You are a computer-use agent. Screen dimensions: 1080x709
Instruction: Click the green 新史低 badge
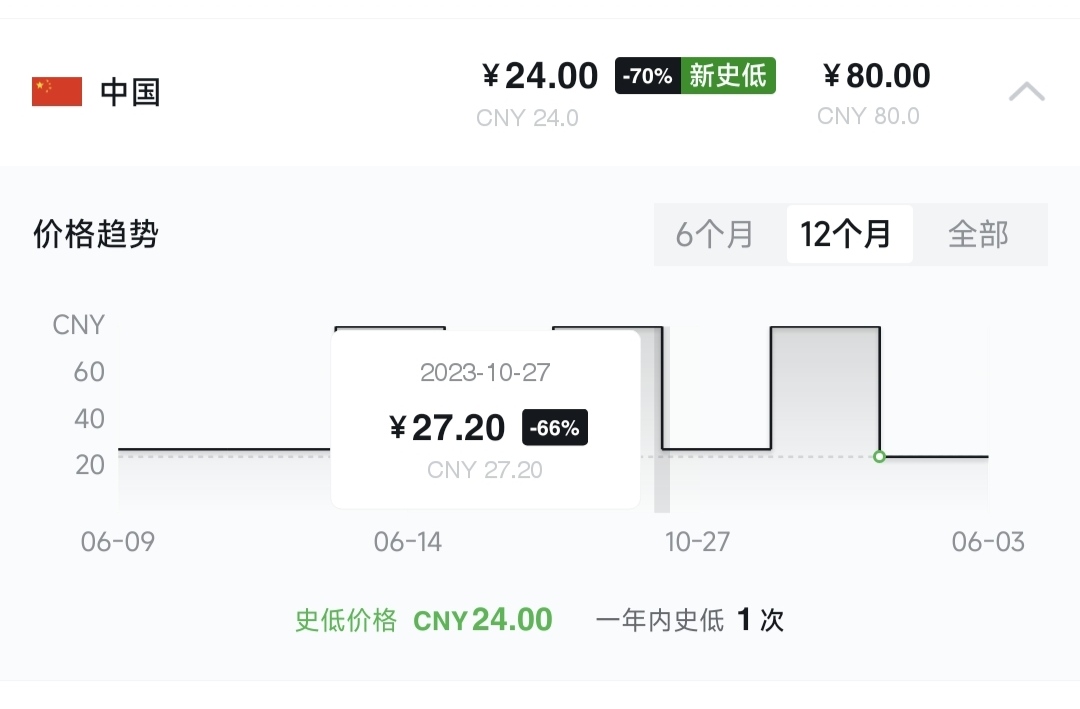pyautogui.click(x=728, y=75)
